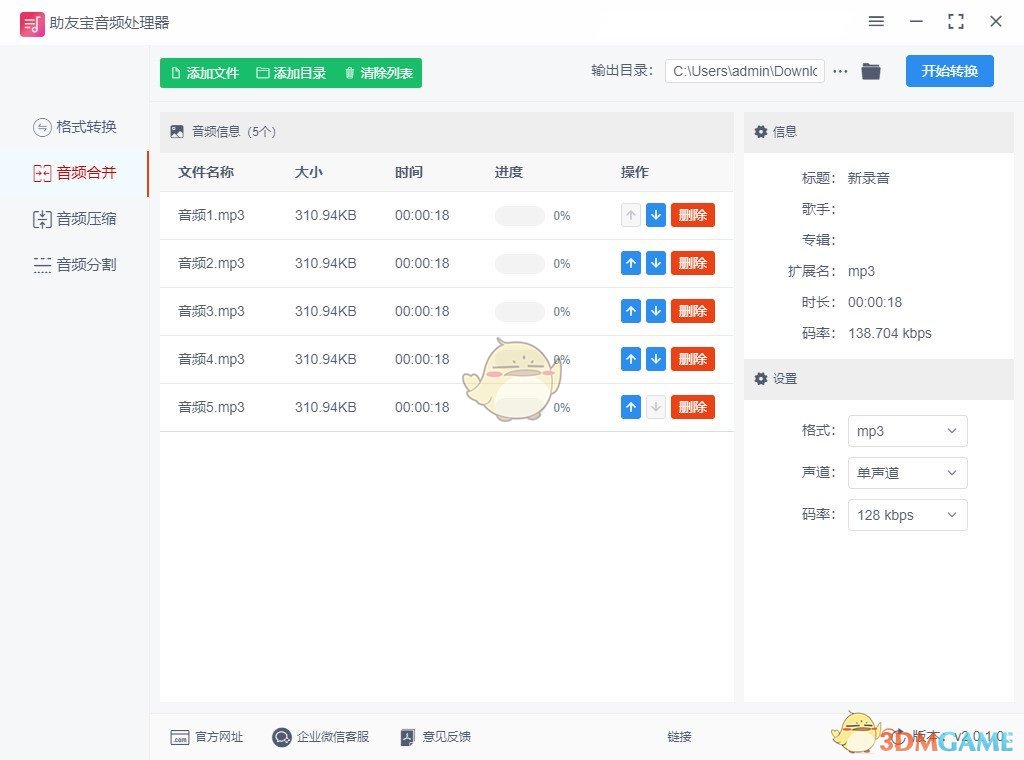
Task: Open the 格式 format dropdown
Action: click(x=906, y=431)
